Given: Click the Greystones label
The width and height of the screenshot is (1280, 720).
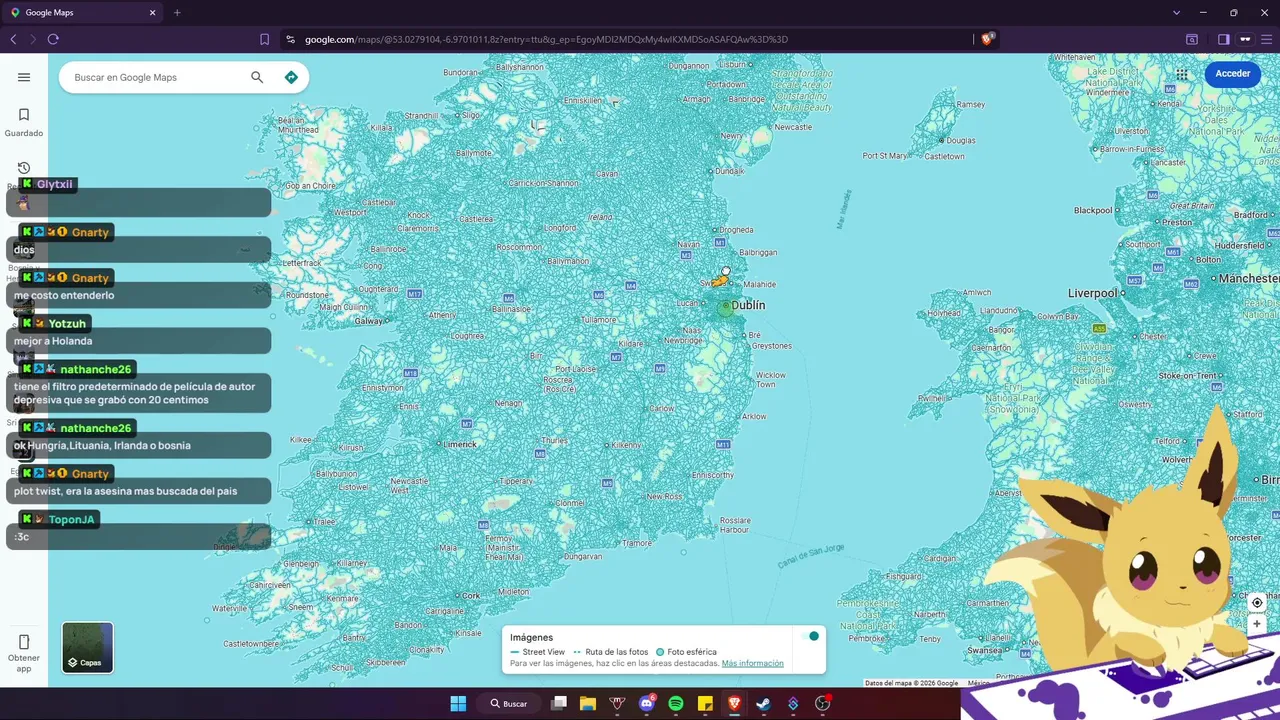Looking at the screenshot, I should (x=772, y=346).
